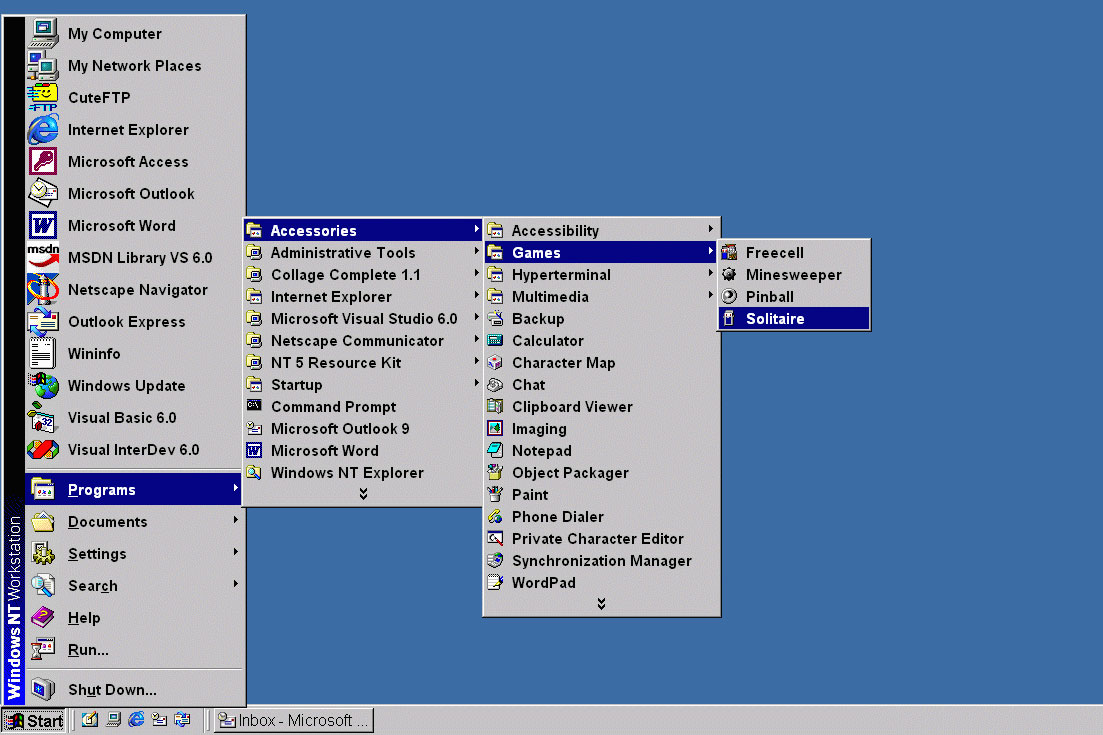Click the Pinball game icon

729,296
